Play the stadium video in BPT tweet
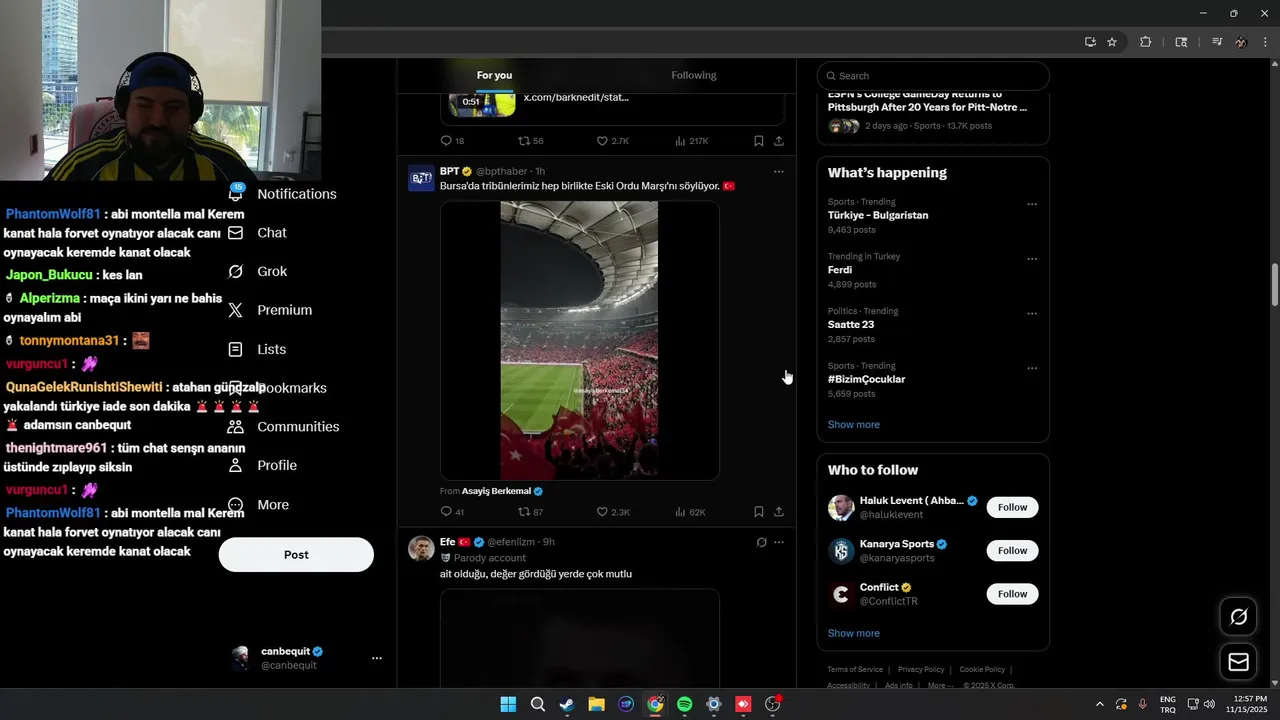This screenshot has width=1280, height=720. click(x=579, y=341)
